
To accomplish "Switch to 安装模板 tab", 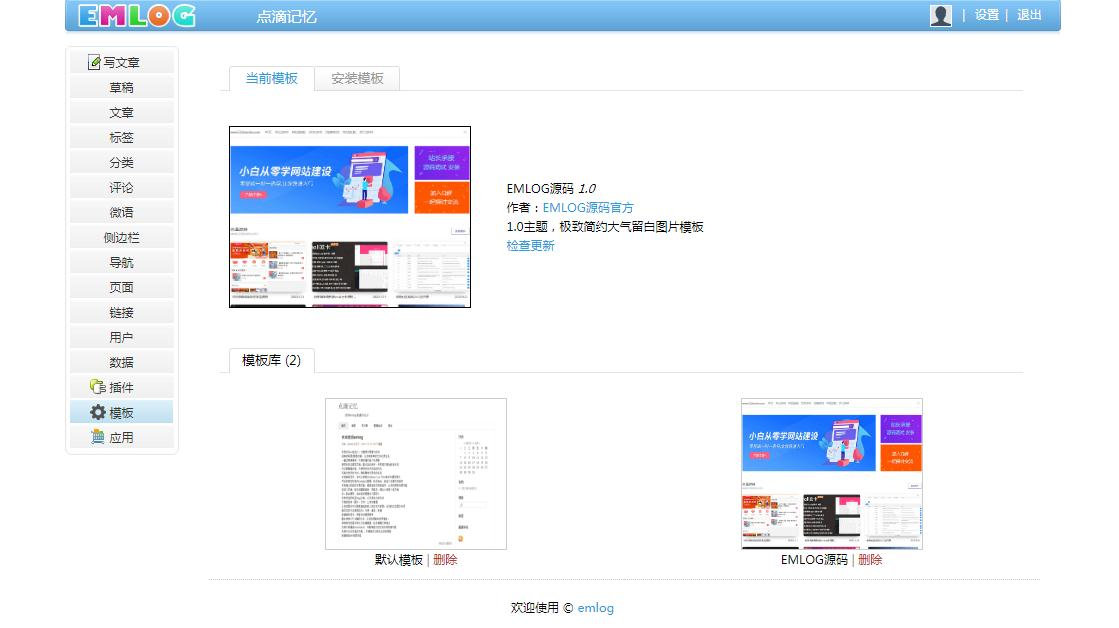I will click(358, 78).
